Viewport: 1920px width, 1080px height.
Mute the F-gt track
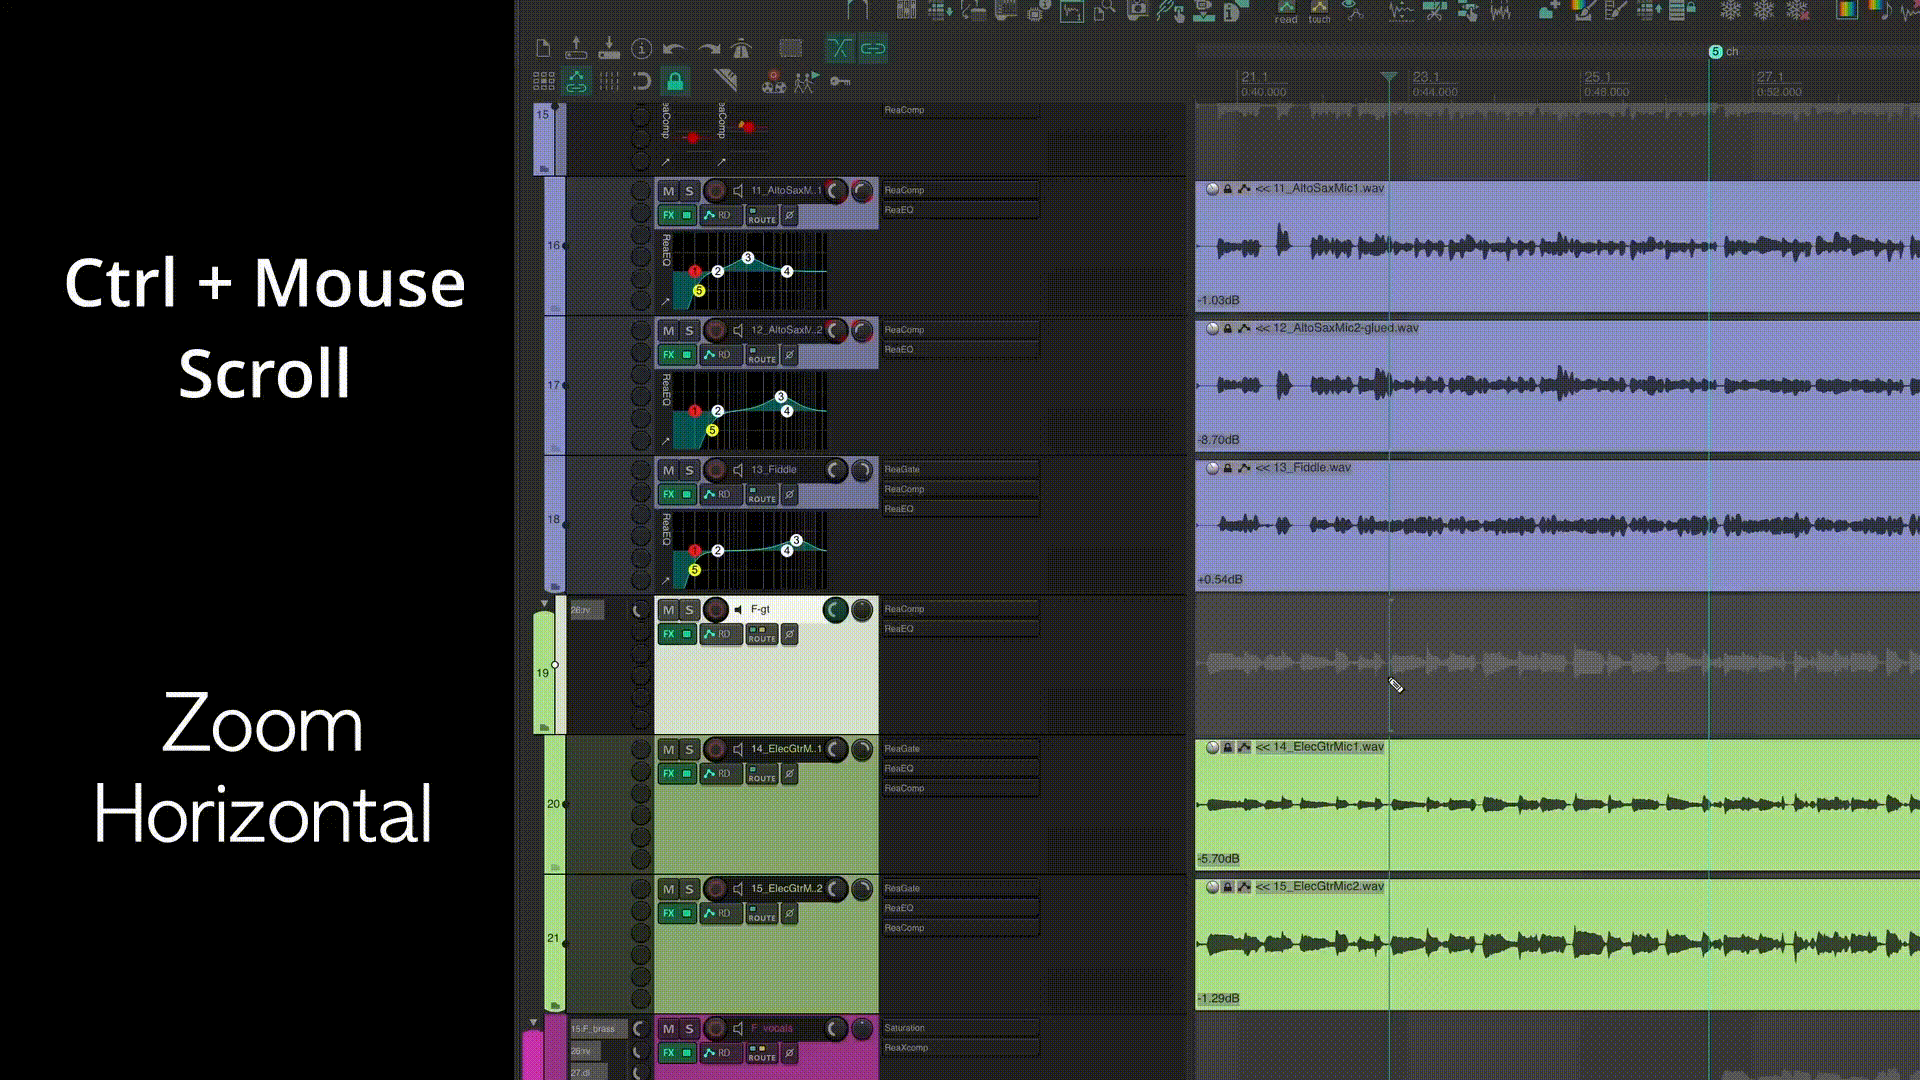[668, 609]
